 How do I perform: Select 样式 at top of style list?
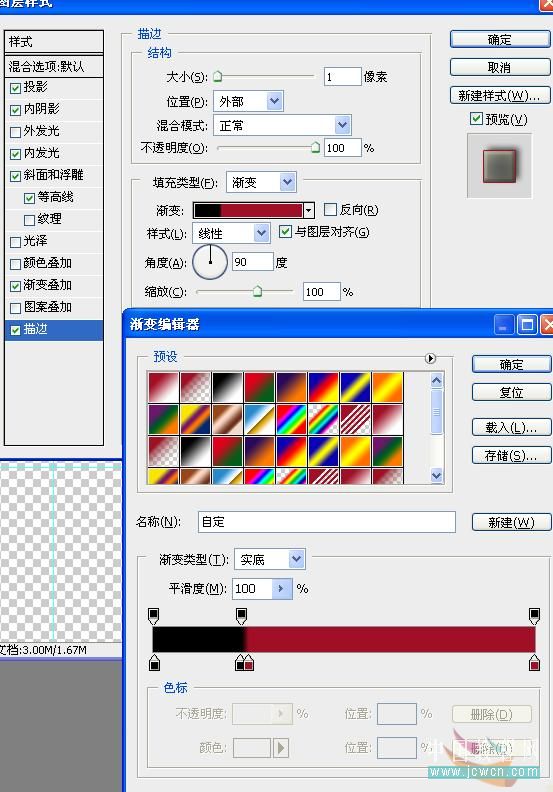coord(54,41)
